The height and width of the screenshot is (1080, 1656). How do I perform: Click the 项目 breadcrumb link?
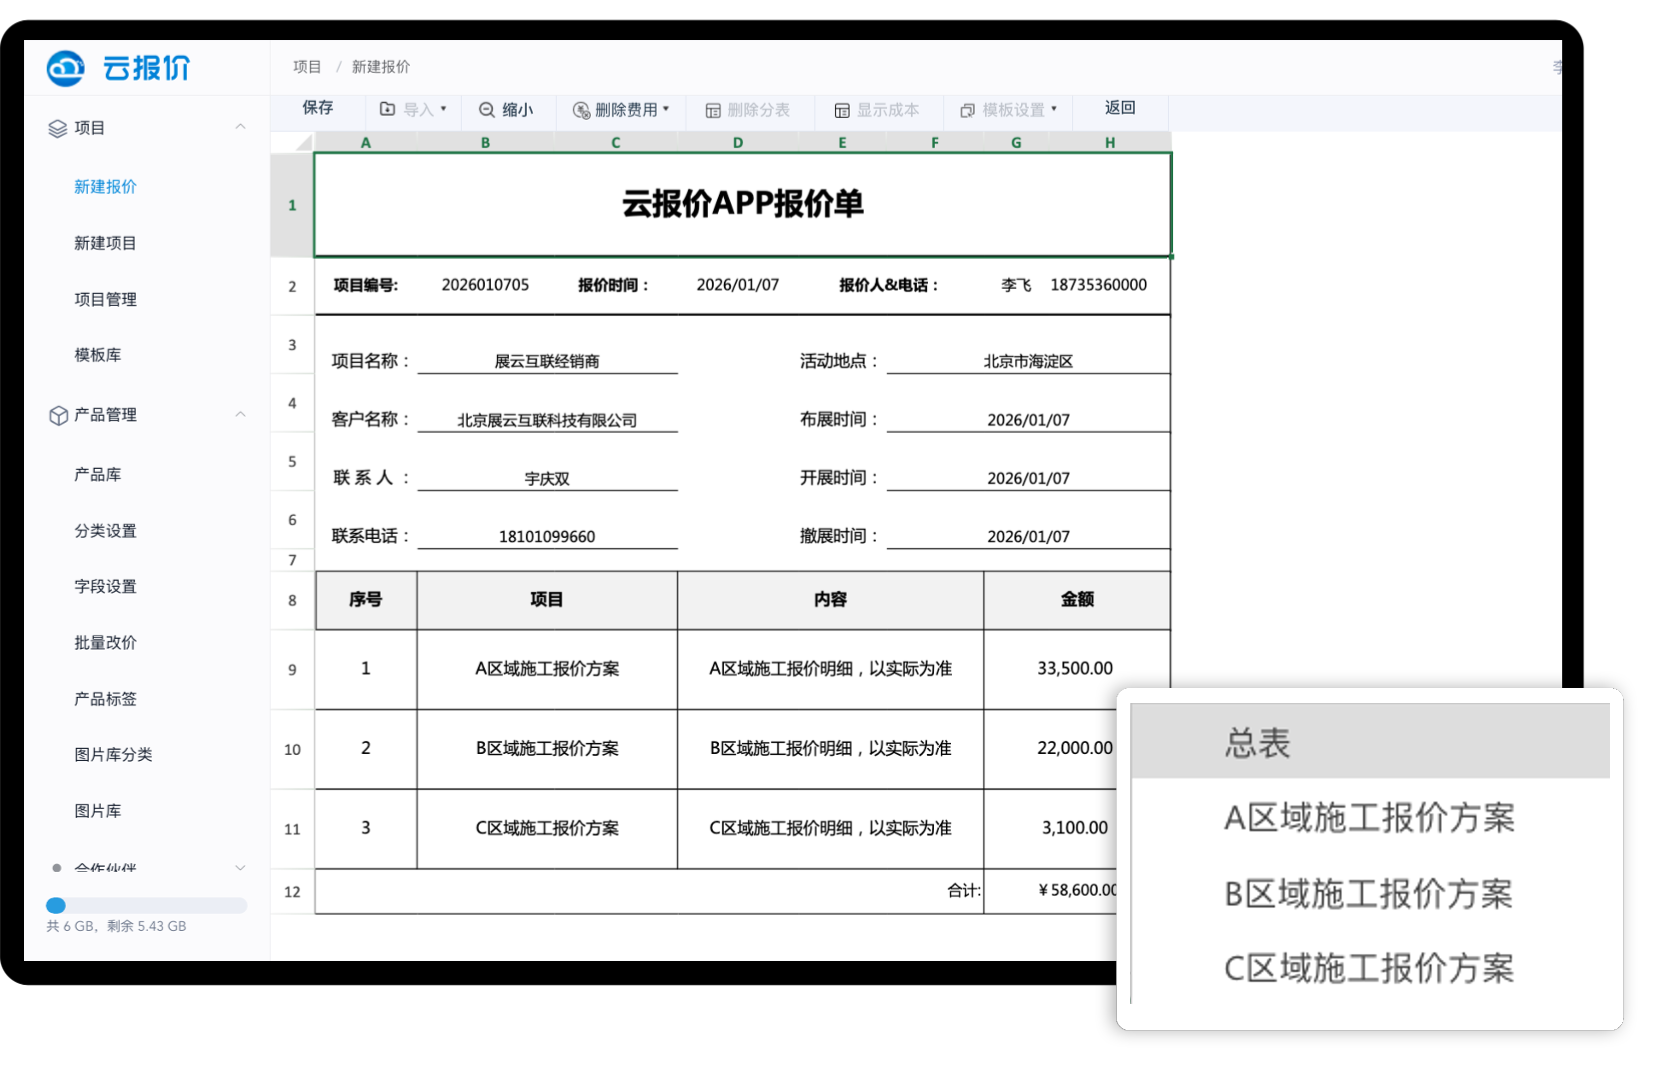point(307,67)
